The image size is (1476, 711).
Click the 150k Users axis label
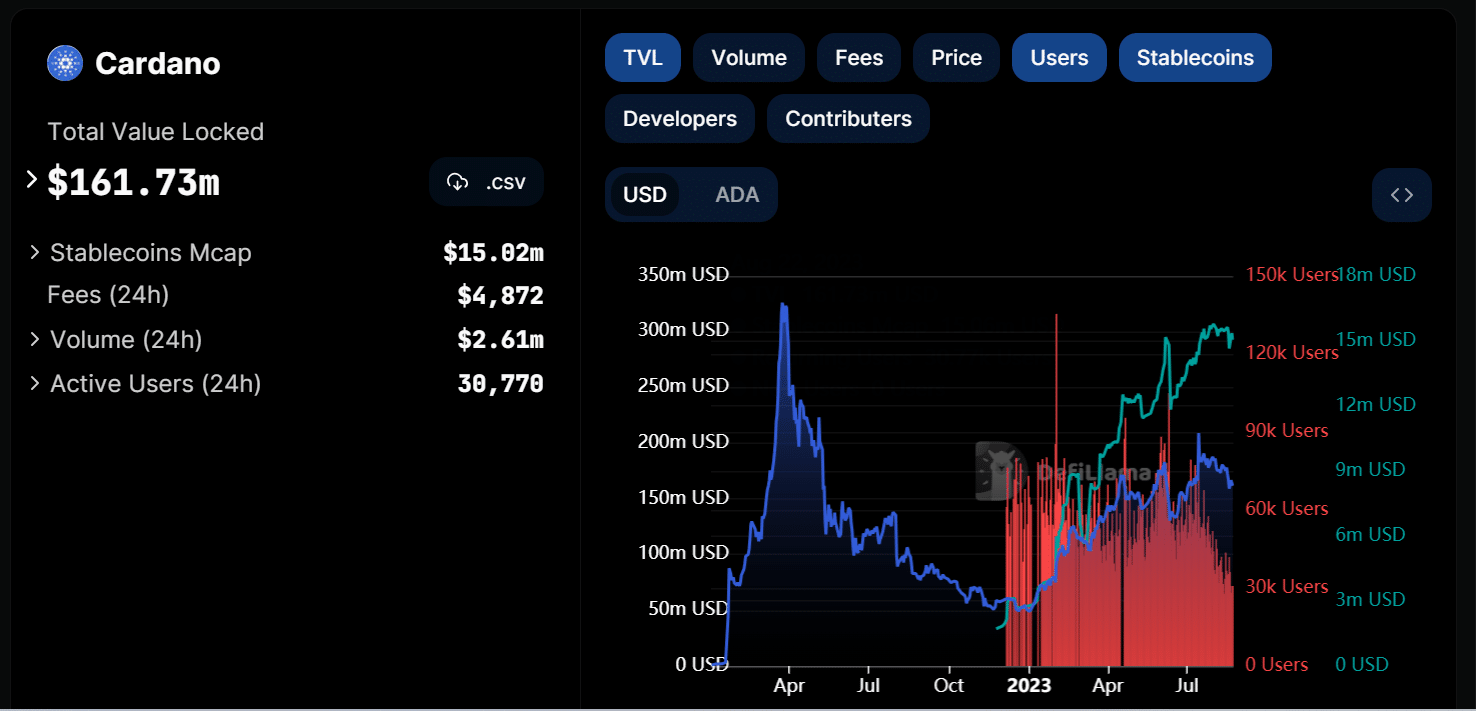point(1291,274)
